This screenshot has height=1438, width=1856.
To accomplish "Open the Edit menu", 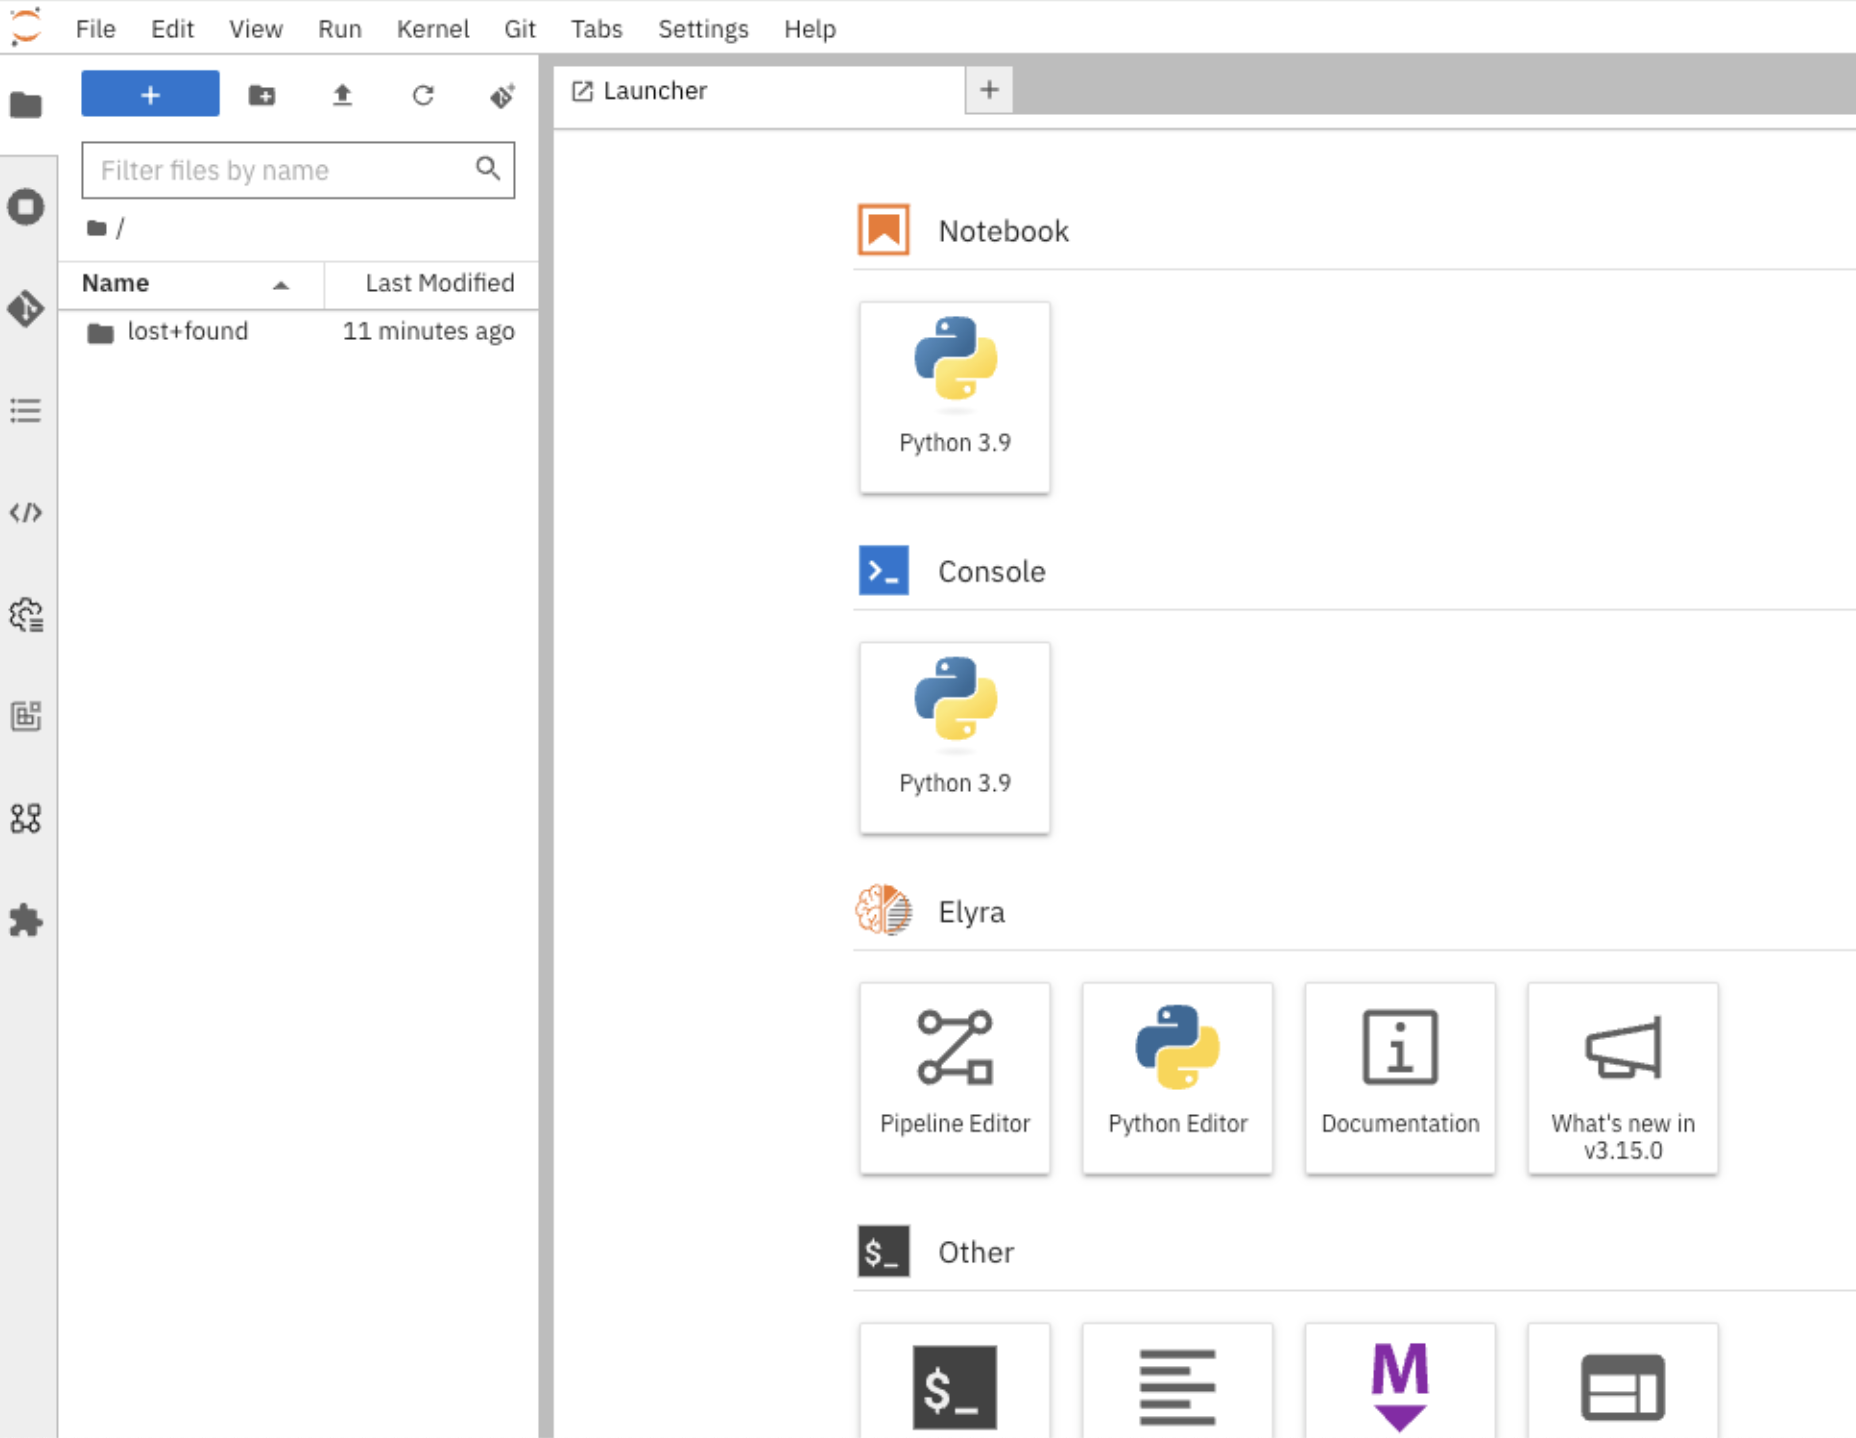I will coord(172,28).
